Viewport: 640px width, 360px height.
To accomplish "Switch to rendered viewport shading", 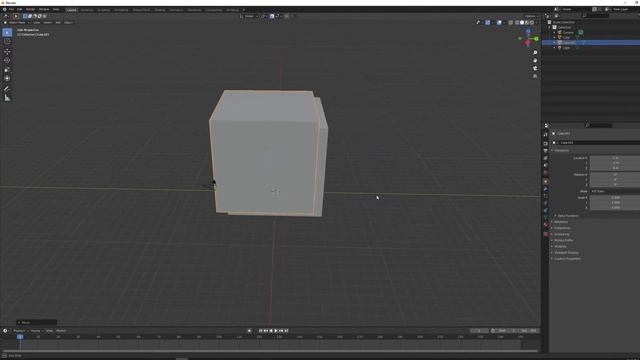I will click(532, 22).
